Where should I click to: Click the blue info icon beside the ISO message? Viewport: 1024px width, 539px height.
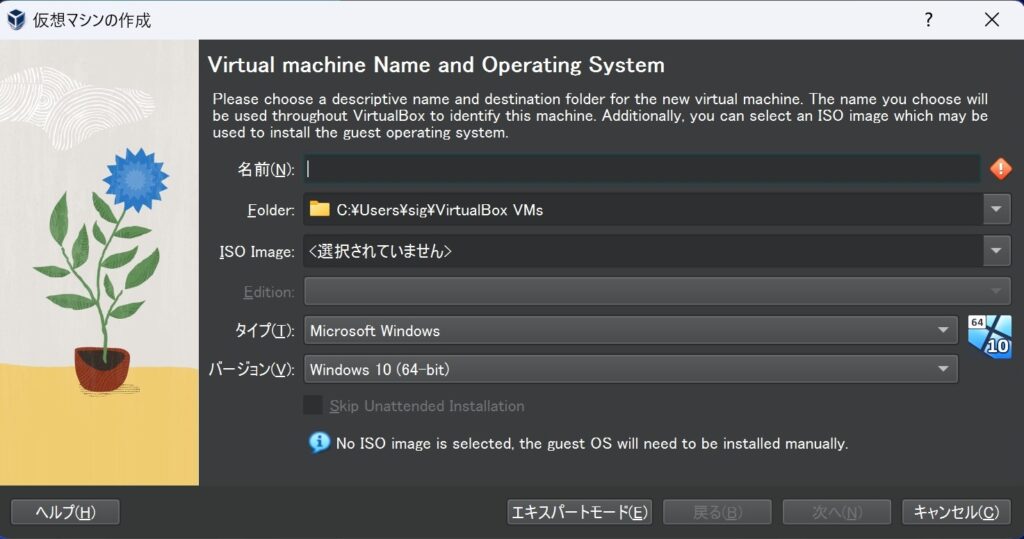(319, 442)
